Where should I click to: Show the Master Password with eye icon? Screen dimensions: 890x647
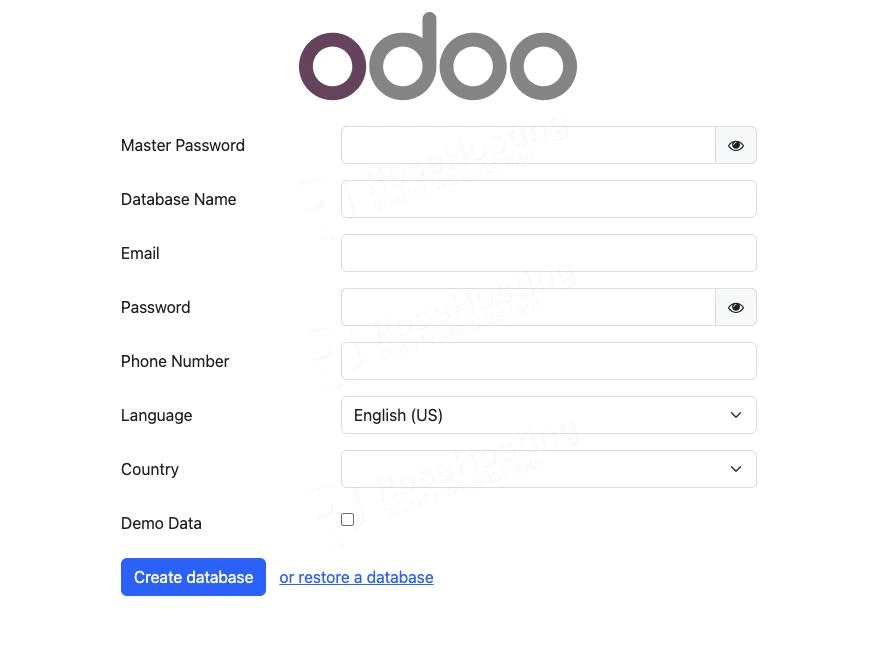point(736,145)
